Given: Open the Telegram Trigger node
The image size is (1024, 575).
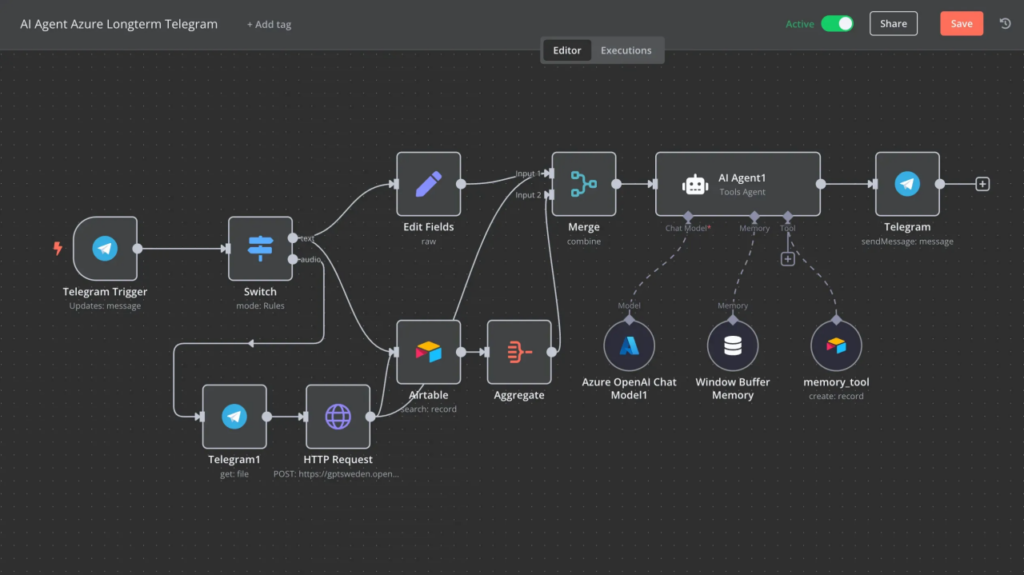Looking at the screenshot, I should tap(105, 248).
